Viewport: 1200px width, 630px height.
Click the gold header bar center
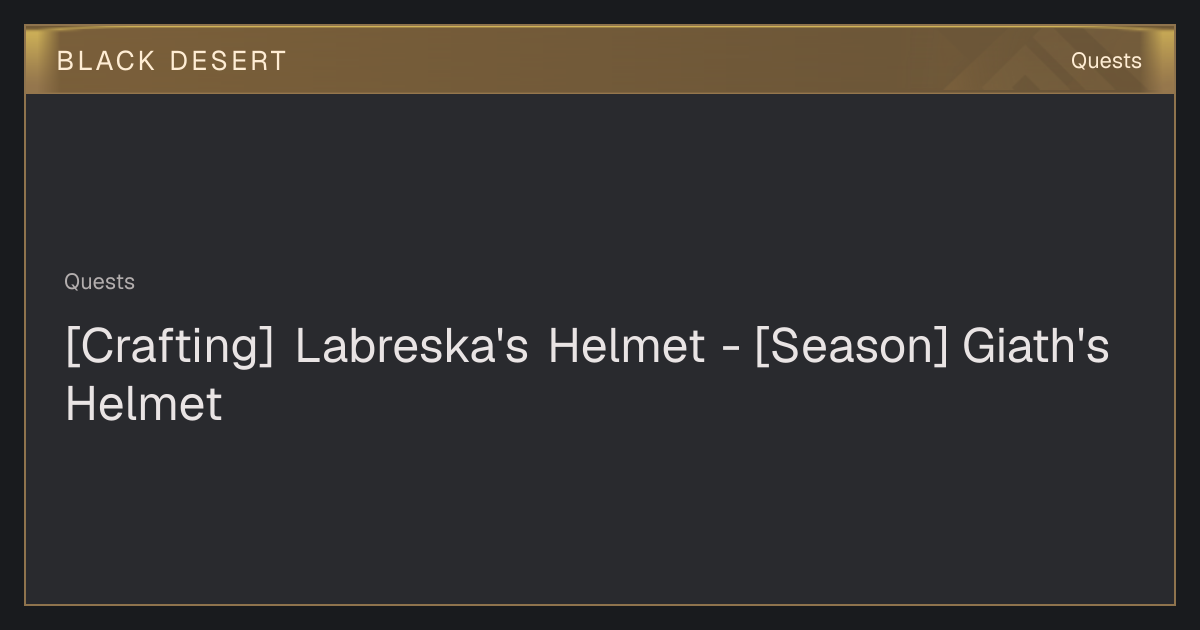point(600,60)
